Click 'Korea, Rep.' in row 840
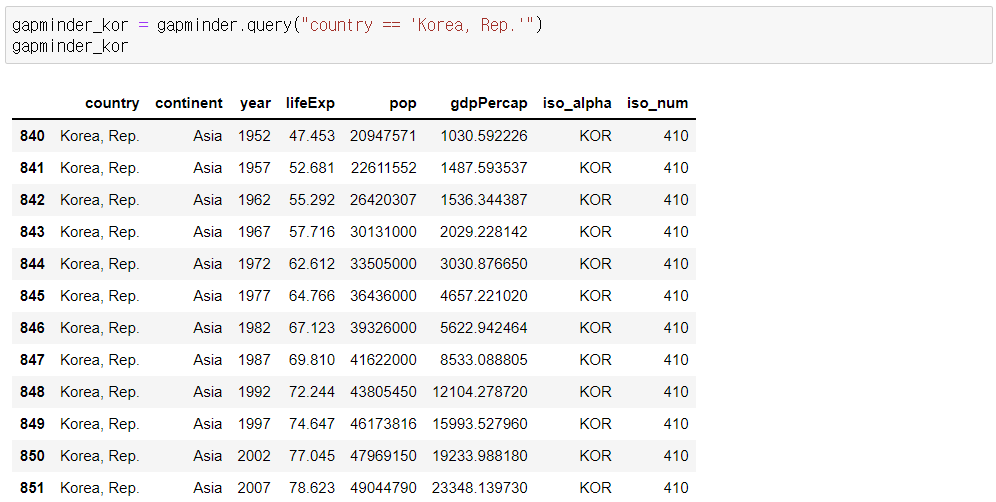The image size is (996, 502). pyautogui.click(x=100, y=136)
